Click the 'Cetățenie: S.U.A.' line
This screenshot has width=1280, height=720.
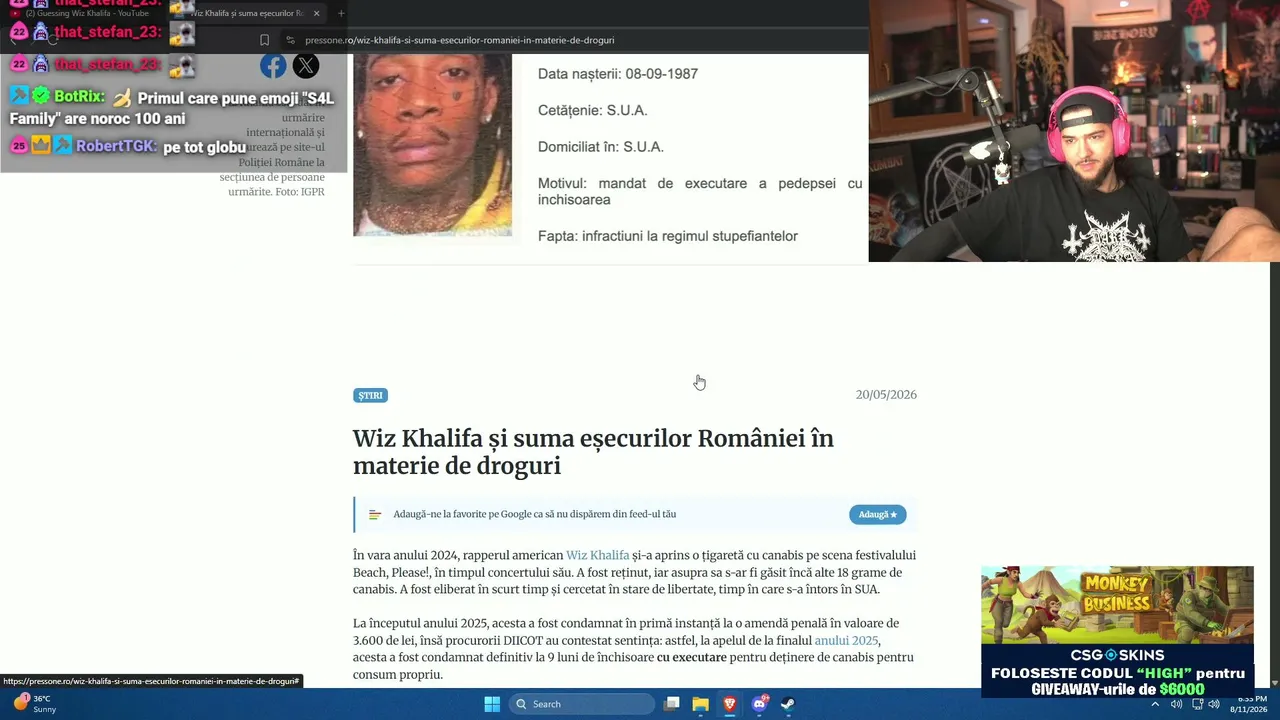pyautogui.click(x=593, y=111)
